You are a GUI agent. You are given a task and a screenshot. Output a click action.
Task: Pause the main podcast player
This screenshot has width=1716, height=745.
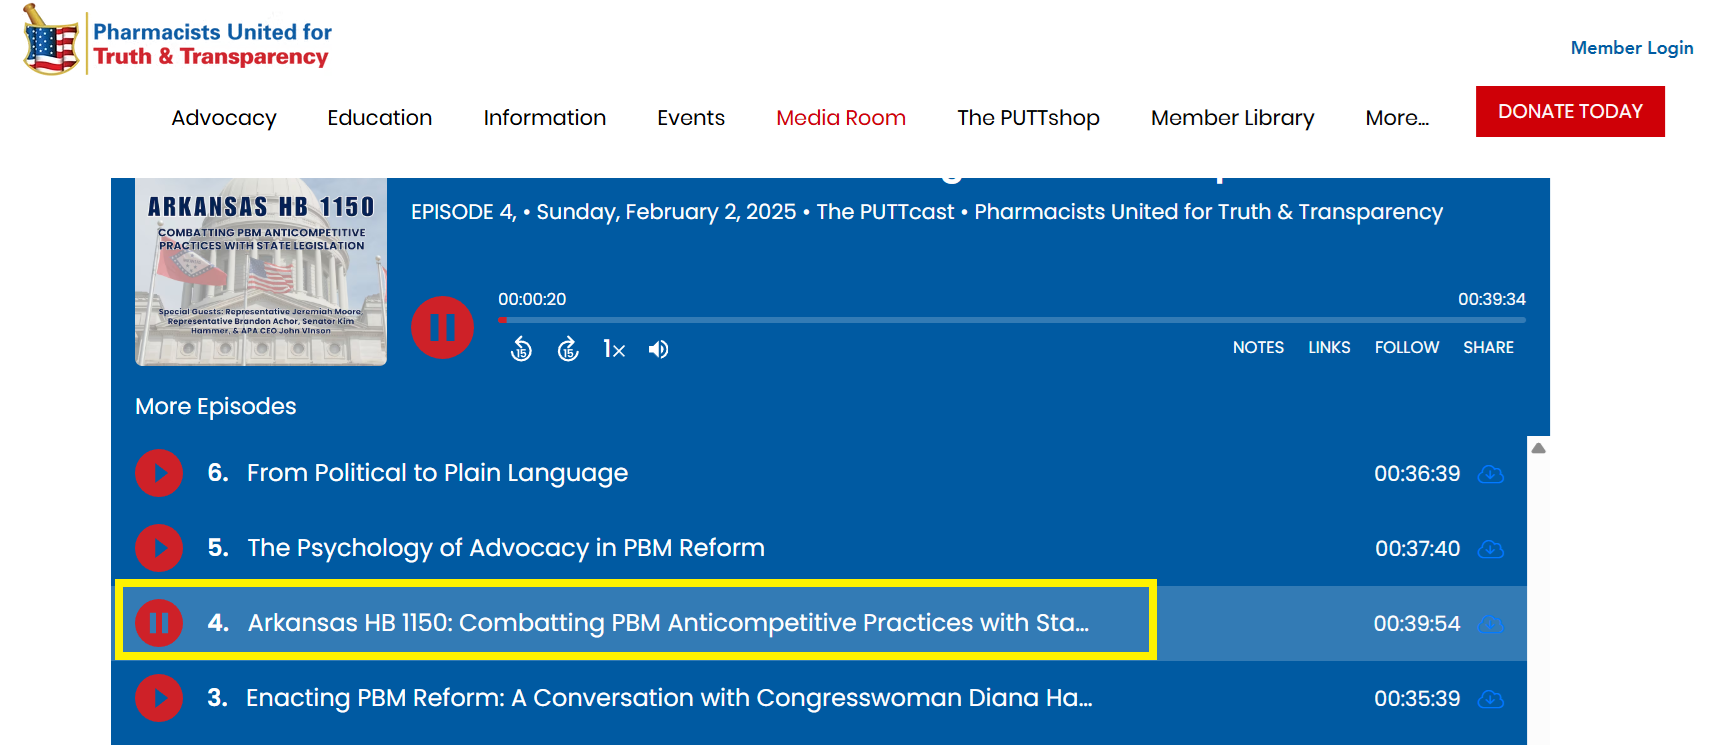(442, 327)
